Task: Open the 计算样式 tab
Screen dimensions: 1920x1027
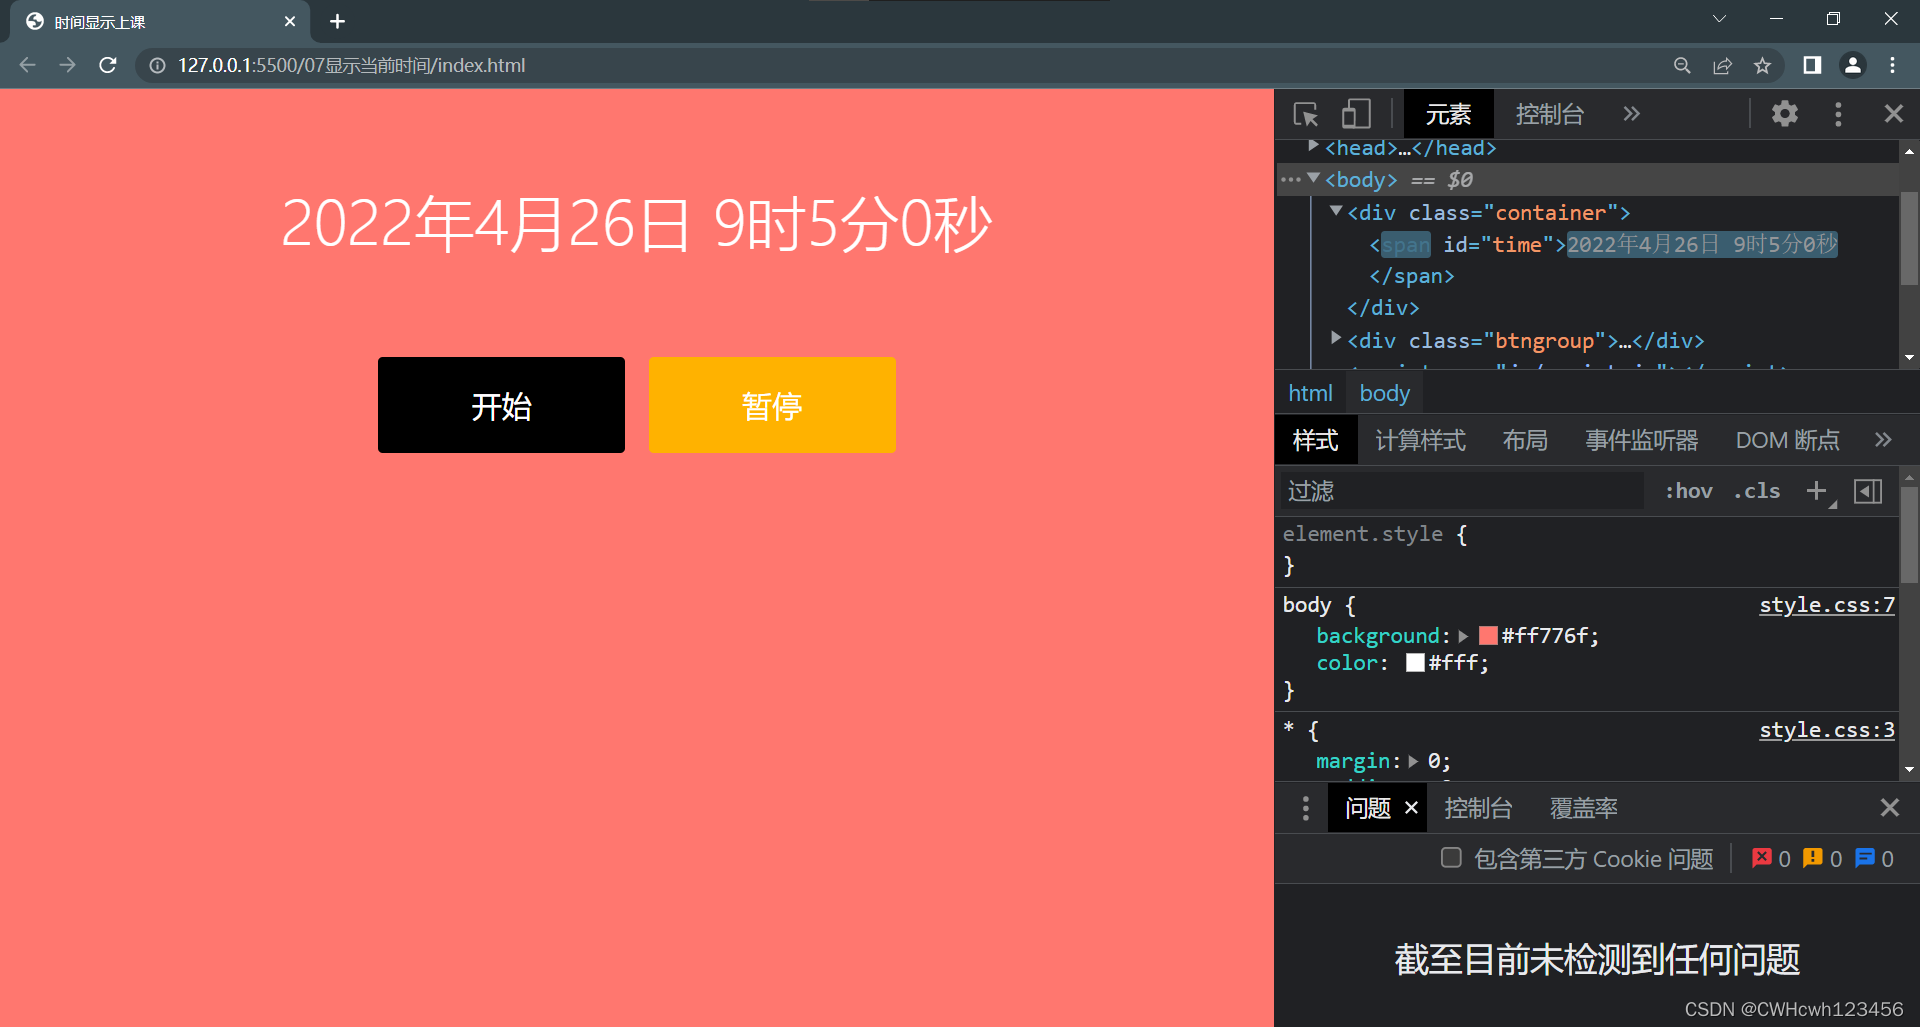Action: (1420, 440)
